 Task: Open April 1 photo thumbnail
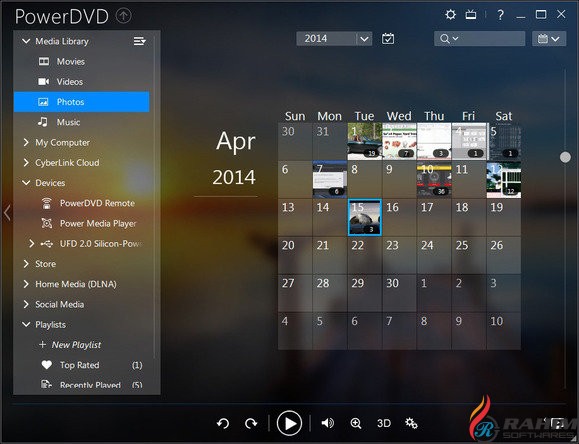(x=364, y=141)
